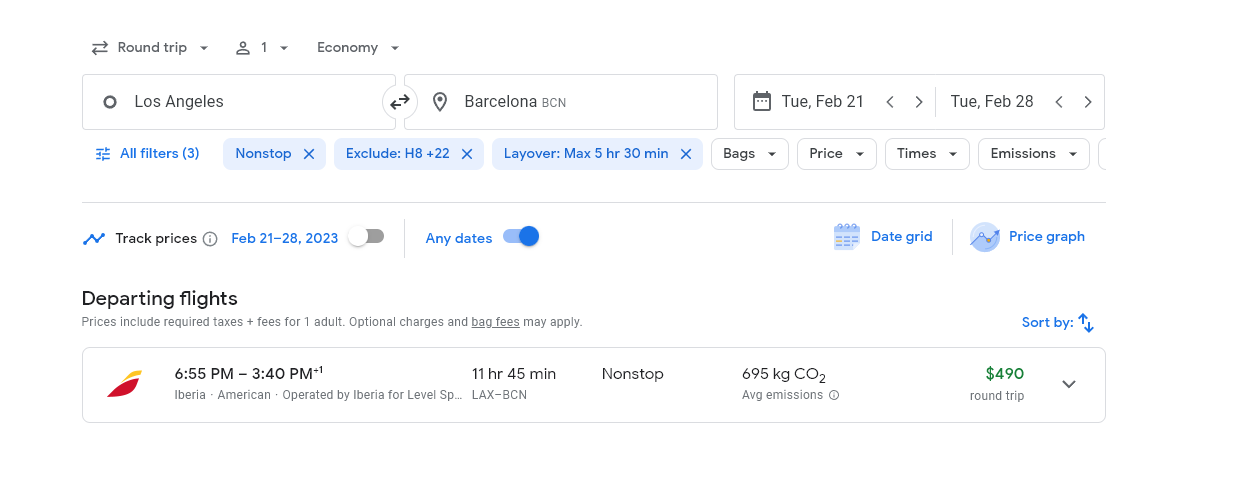Screen dimensions: 1235x503
Task: Open the Price graph view
Action: (1028, 237)
